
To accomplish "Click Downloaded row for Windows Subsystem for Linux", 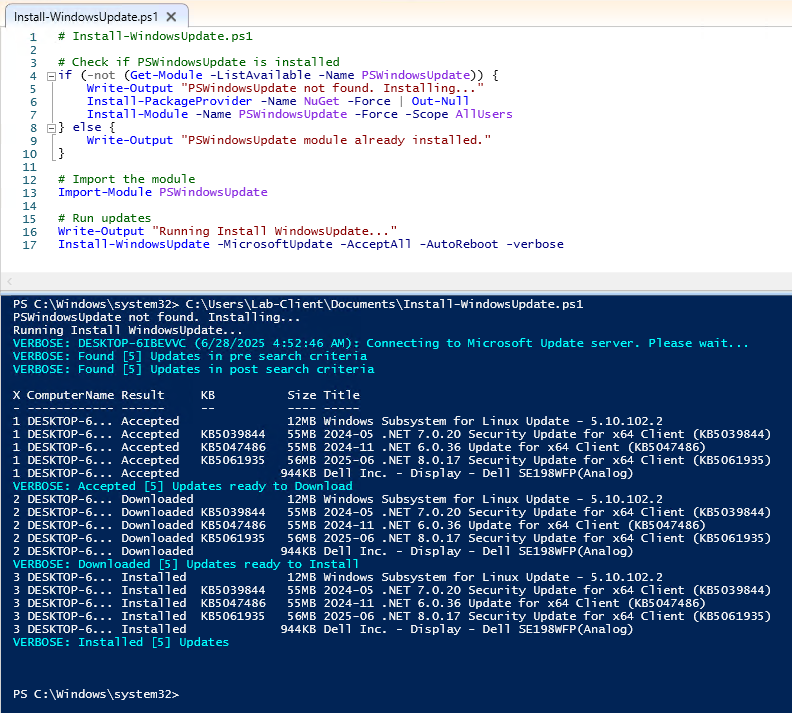I will click(x=338, y=499).
